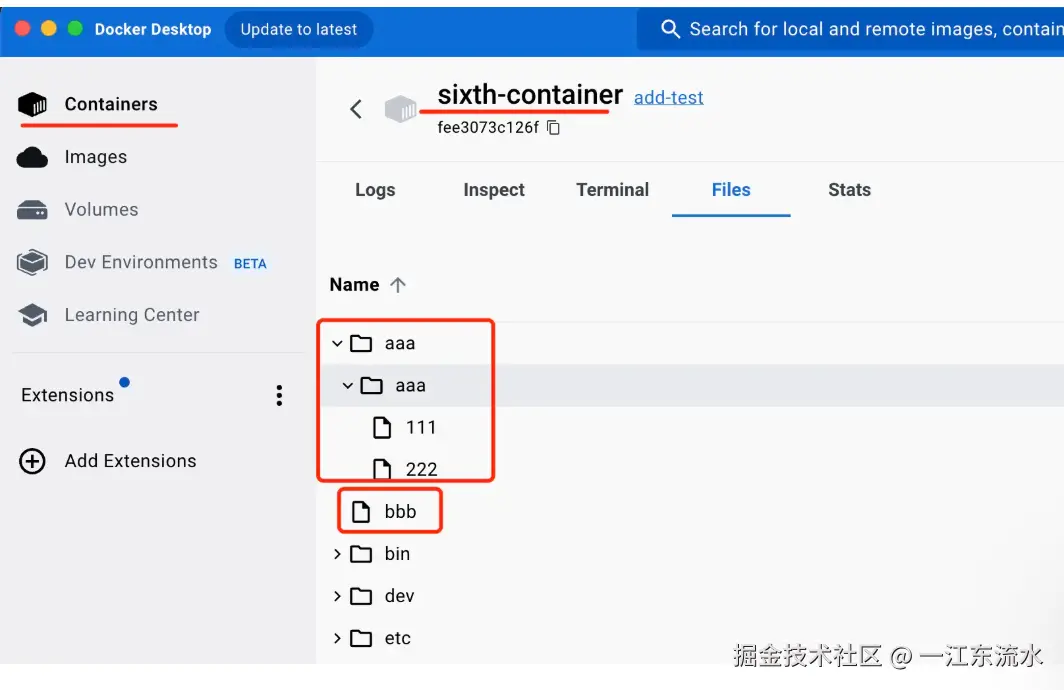1064x690 pixels.
Task: Open the Extensions three-dot menu
Action: [279, 395]
